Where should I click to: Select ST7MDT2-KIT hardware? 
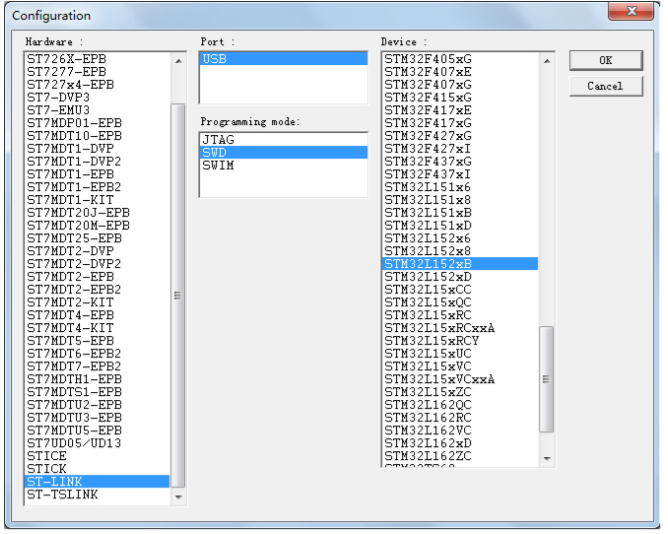coord(98,302)
